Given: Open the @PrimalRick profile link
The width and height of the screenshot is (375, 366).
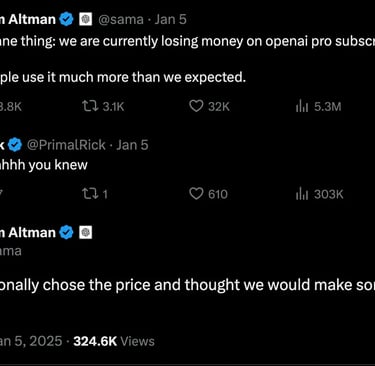Looking at the screenshot, I should coord(66,145).
